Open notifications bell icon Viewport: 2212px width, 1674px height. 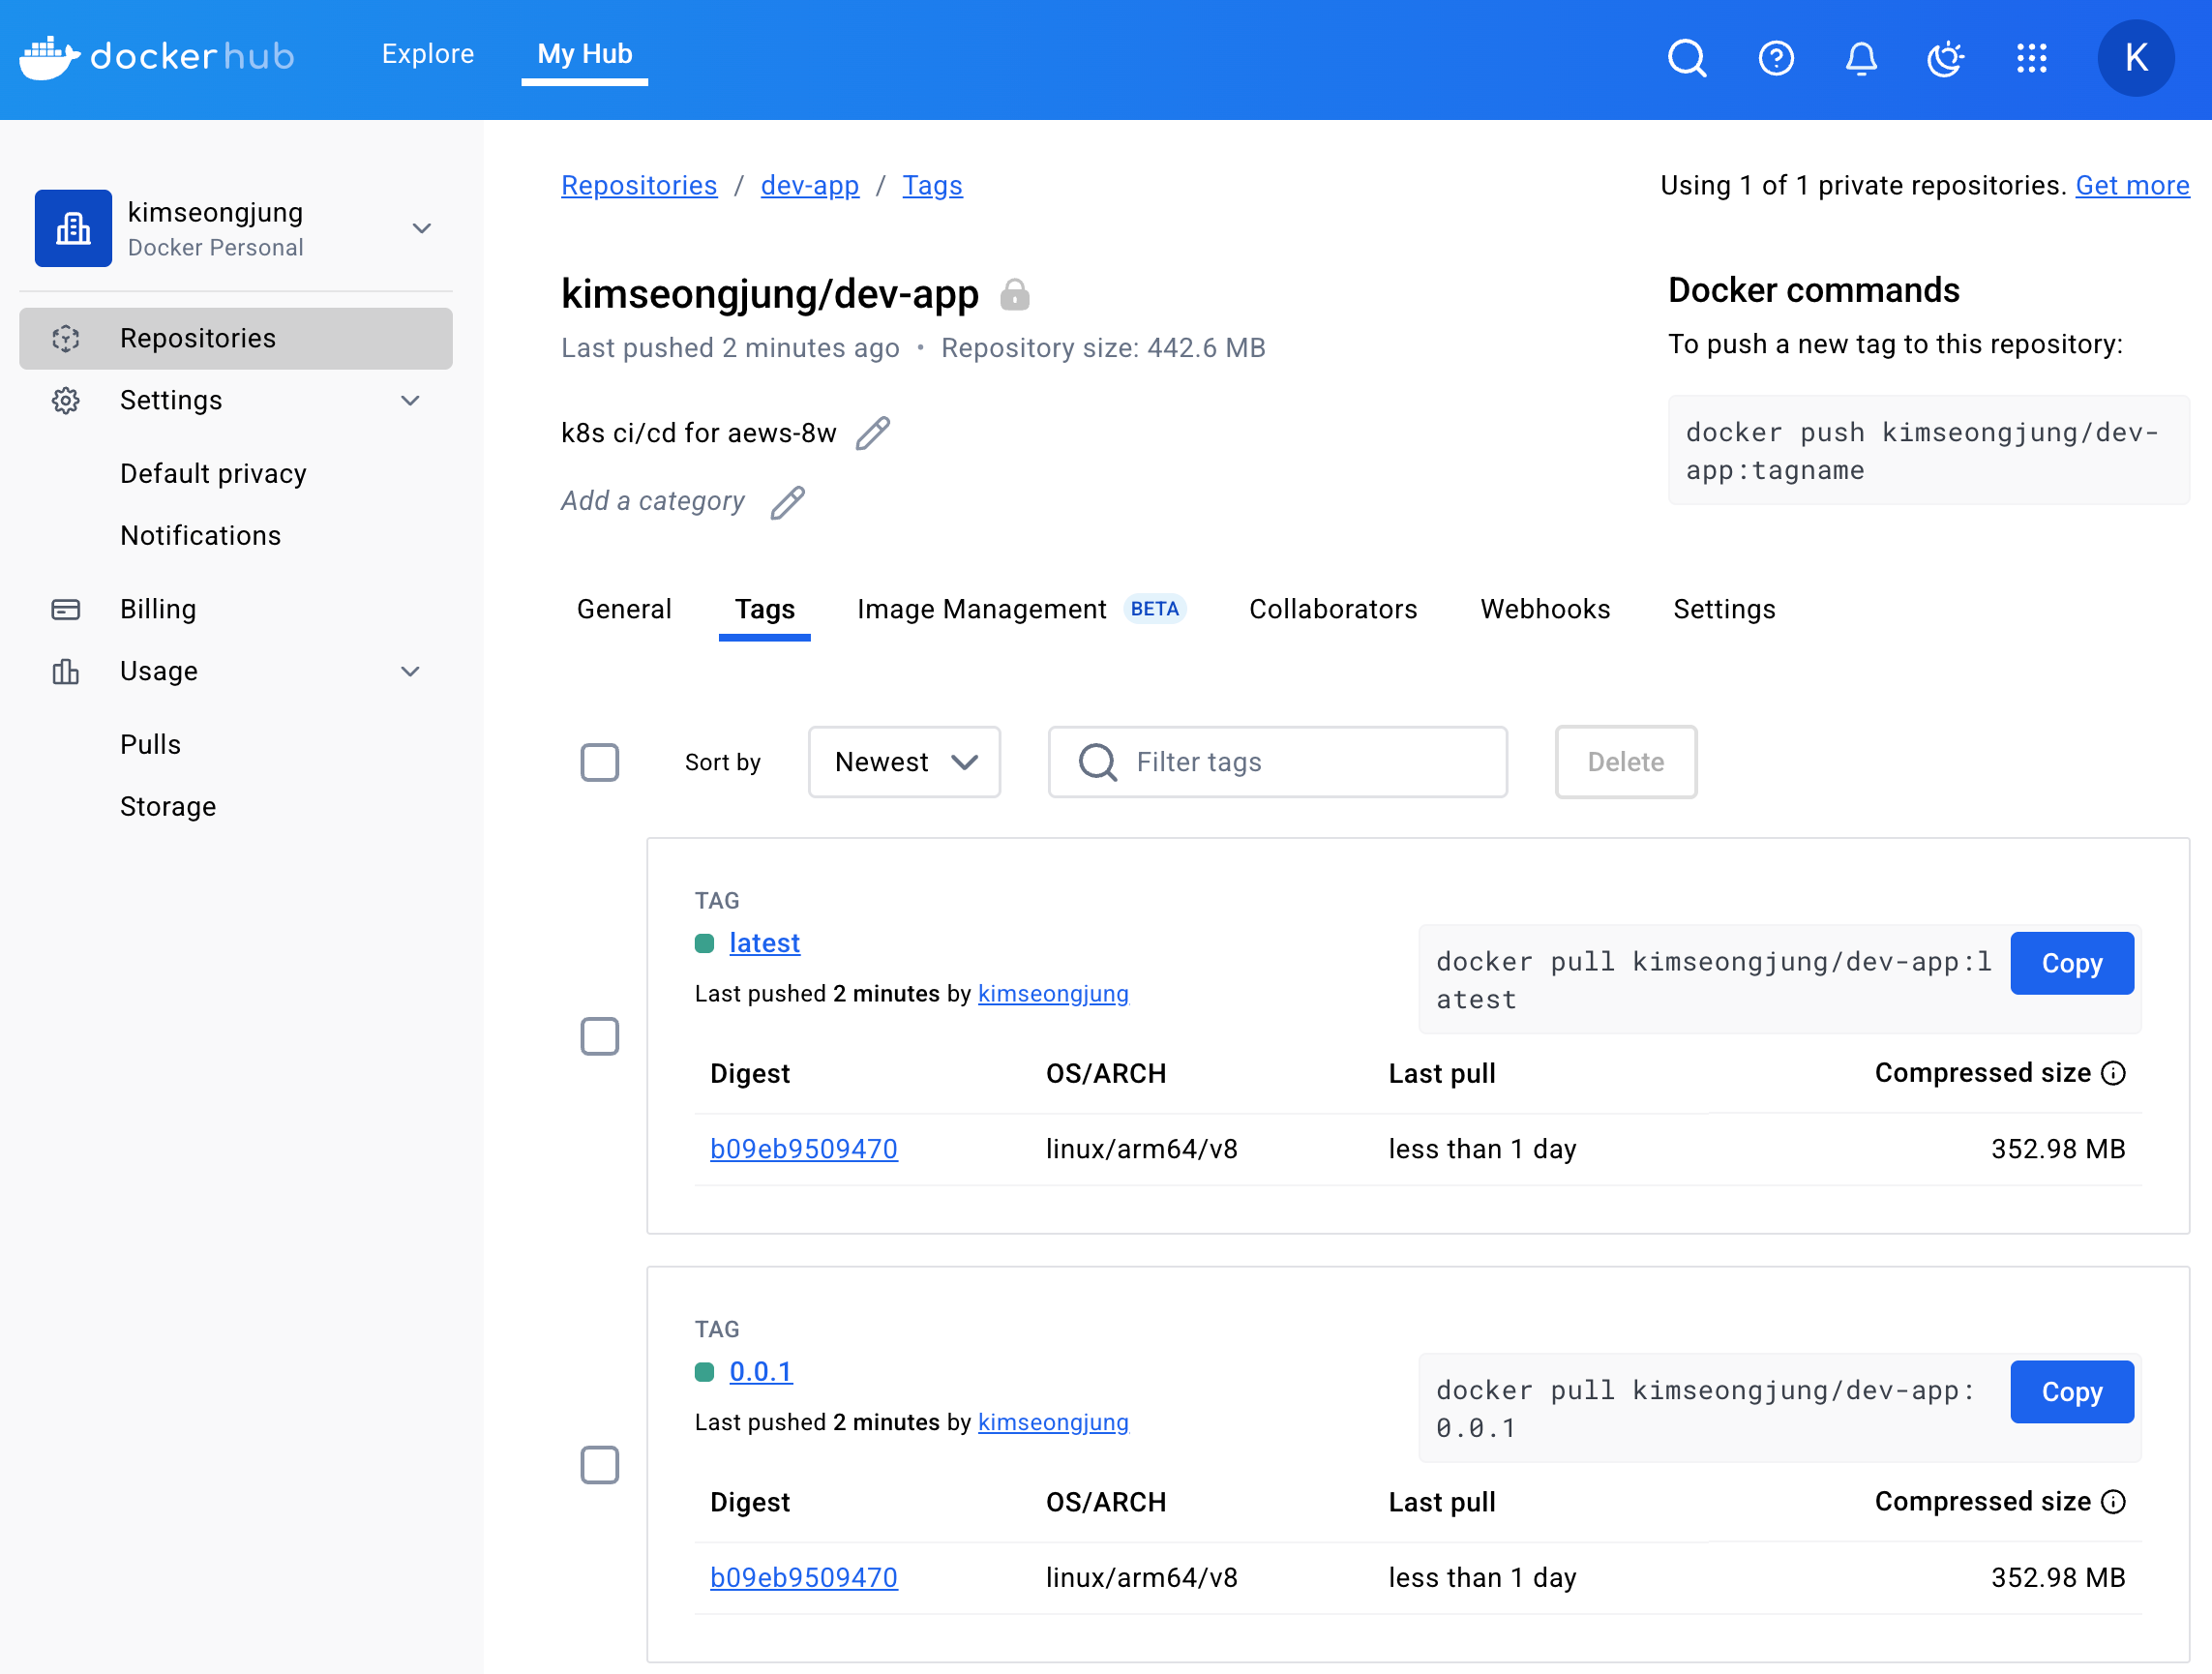(1860, 58)
